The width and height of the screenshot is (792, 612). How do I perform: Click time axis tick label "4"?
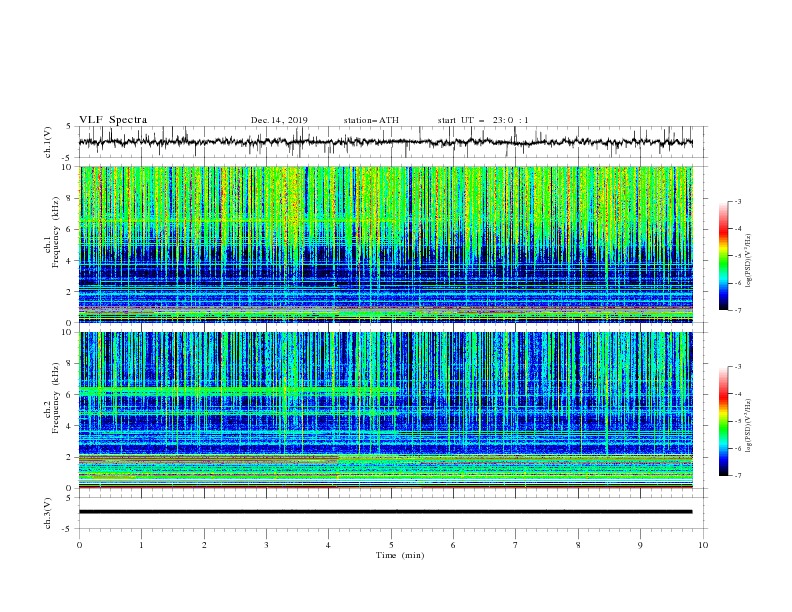tap(328, 545)
